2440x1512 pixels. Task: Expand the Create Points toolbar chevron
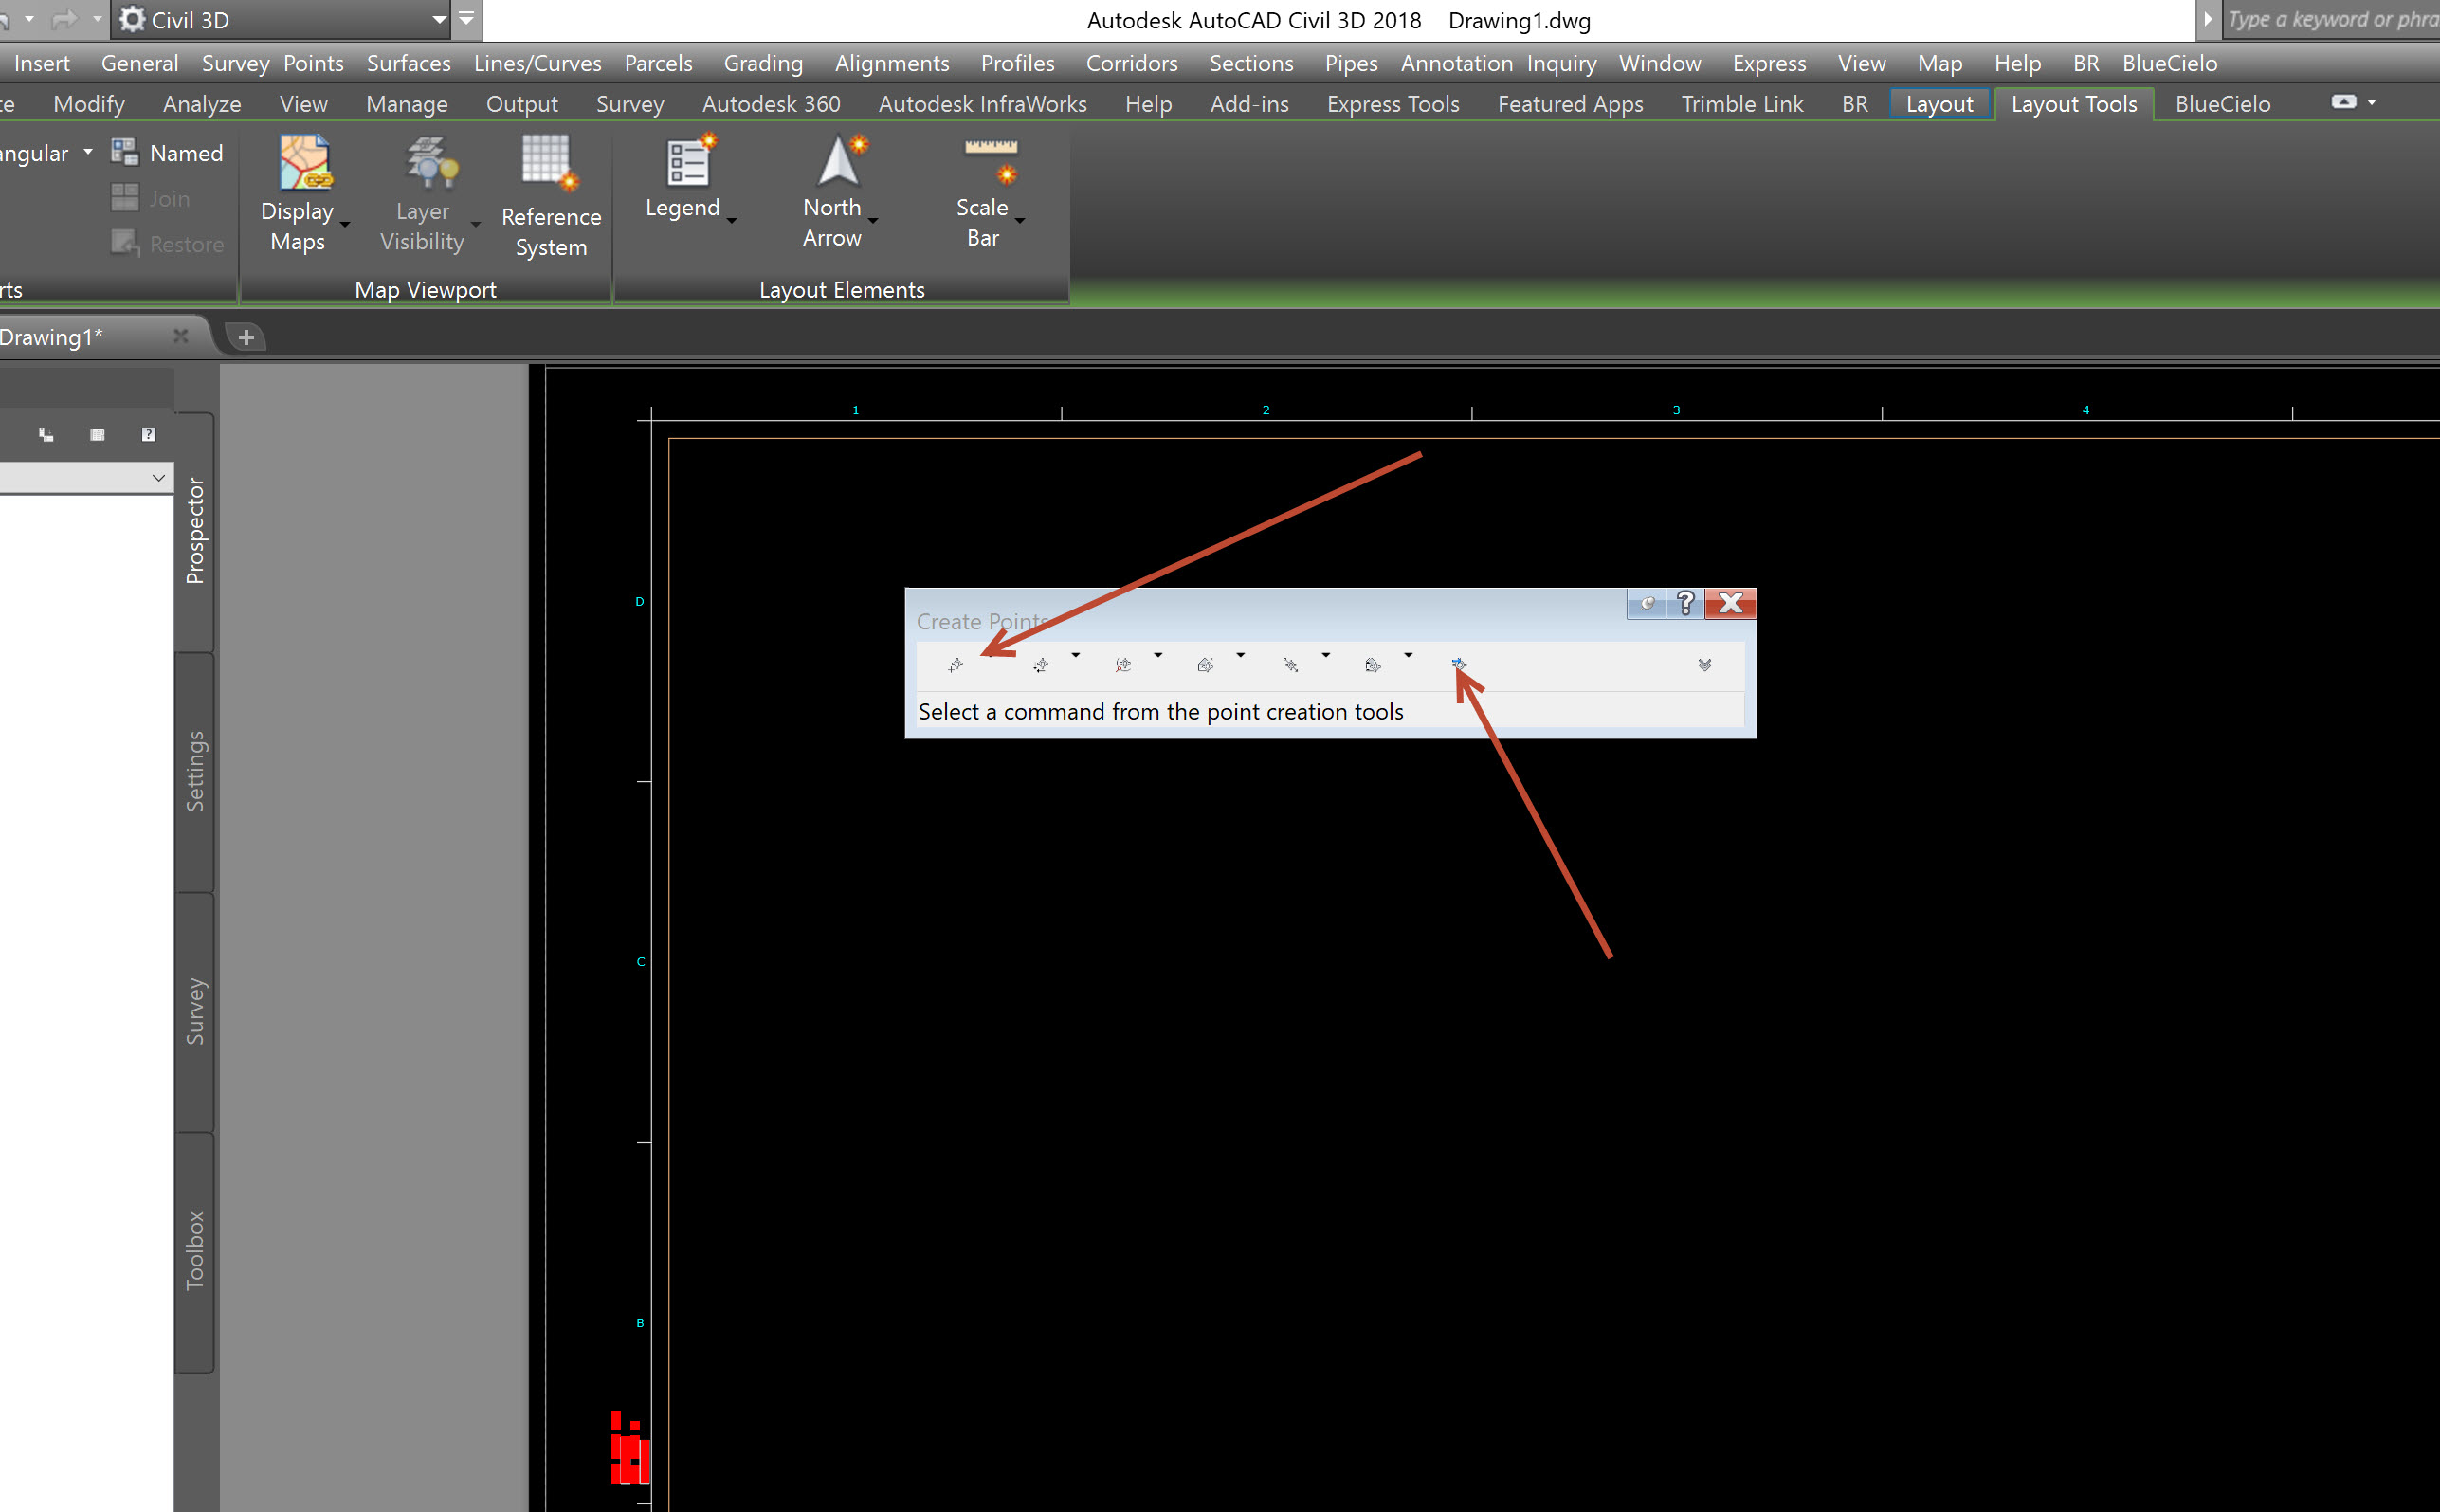tap(1704, 664)
